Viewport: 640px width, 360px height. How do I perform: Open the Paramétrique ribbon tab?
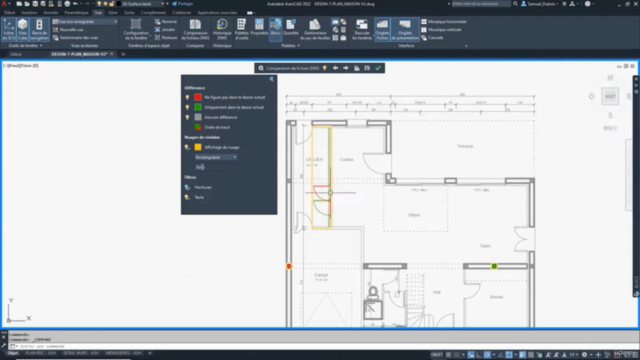[76, 13]
